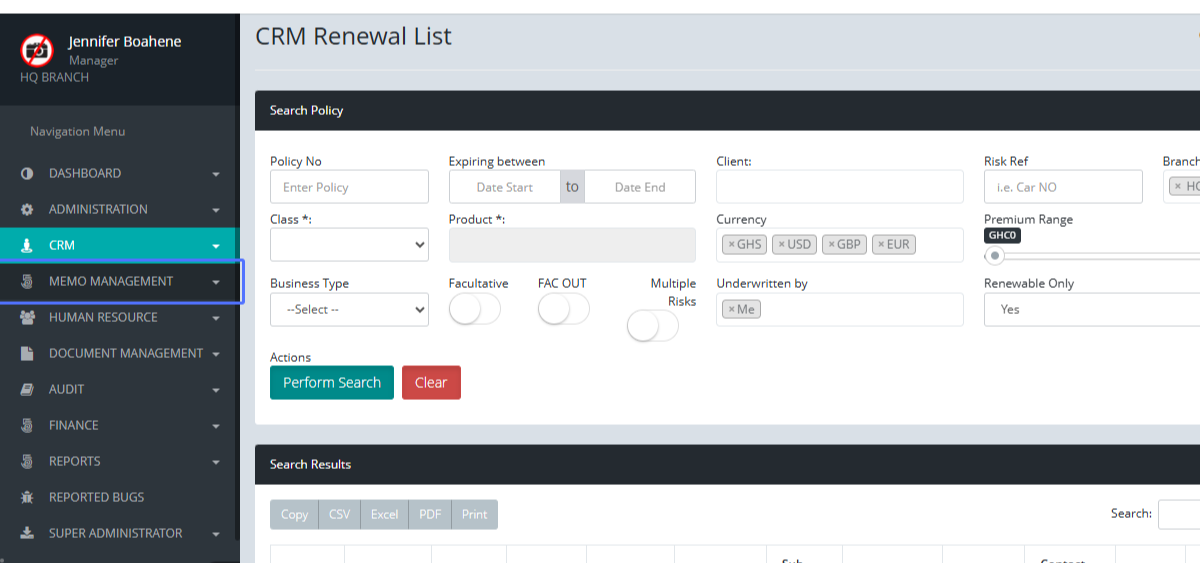This screenshot has height=563, width=1200.
Task: Click the Premium Range slider handle
Action: tap(995, 256)
